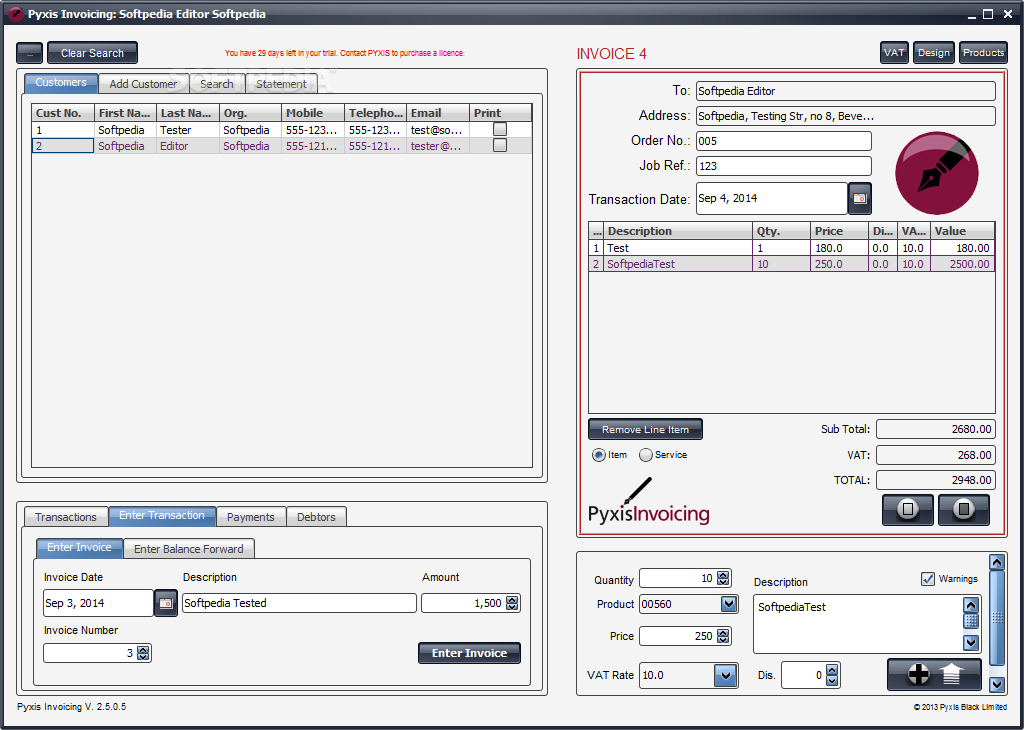
Task: Click the up arrow in the Description box scrollbar
Action: (971, 605)
